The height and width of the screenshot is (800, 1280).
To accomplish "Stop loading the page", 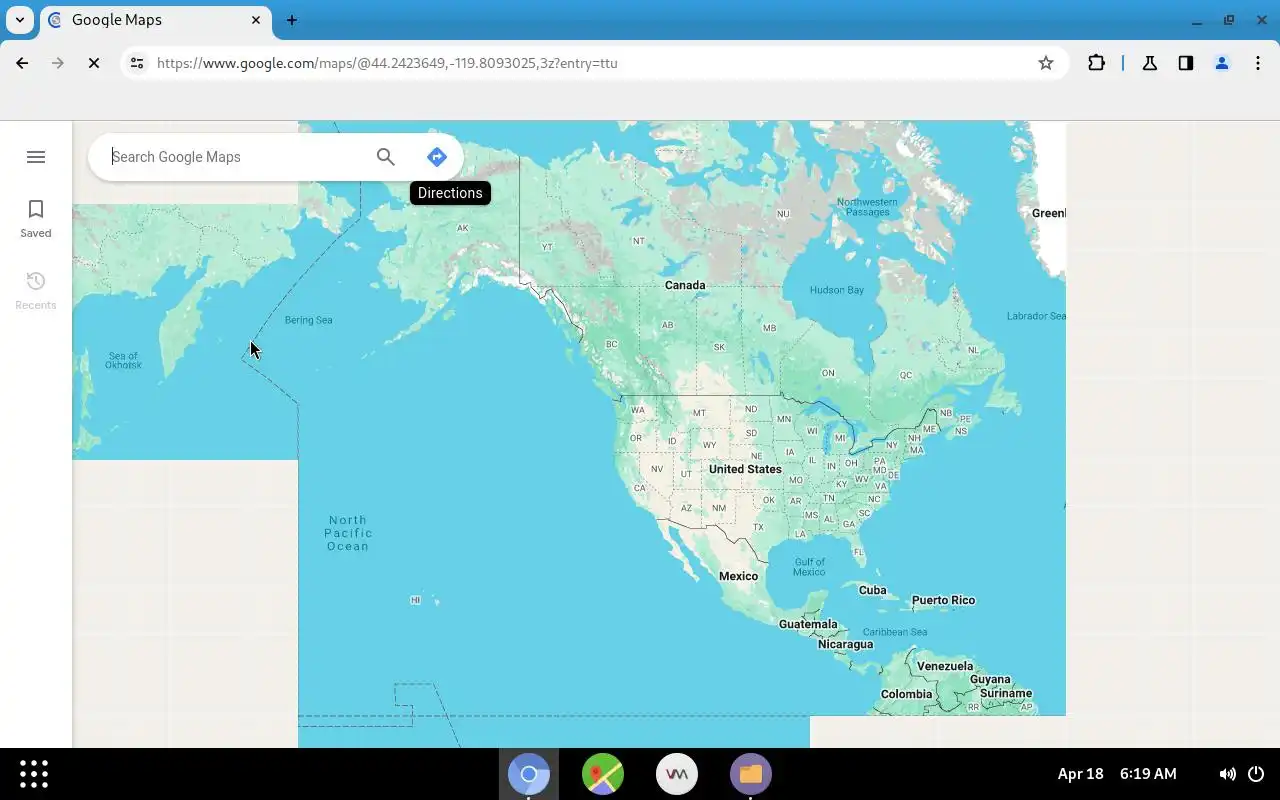I will (94, 63).
